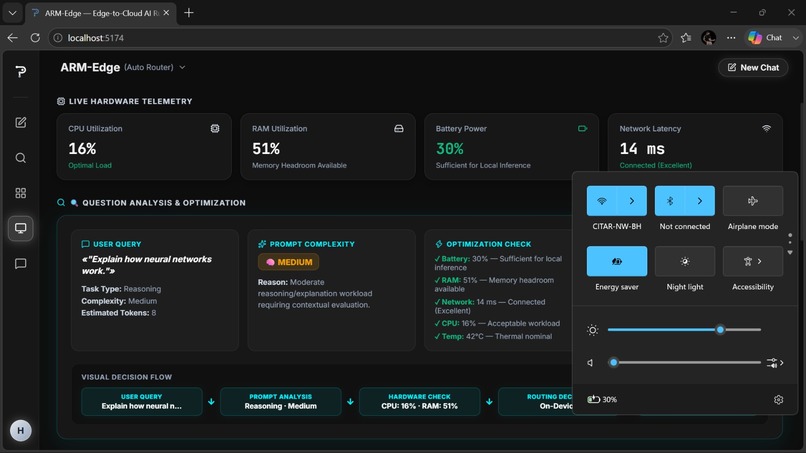
Task: Open the chat bubble icon in sidebar
Action: pyautogui.click(x=21, y=264)
